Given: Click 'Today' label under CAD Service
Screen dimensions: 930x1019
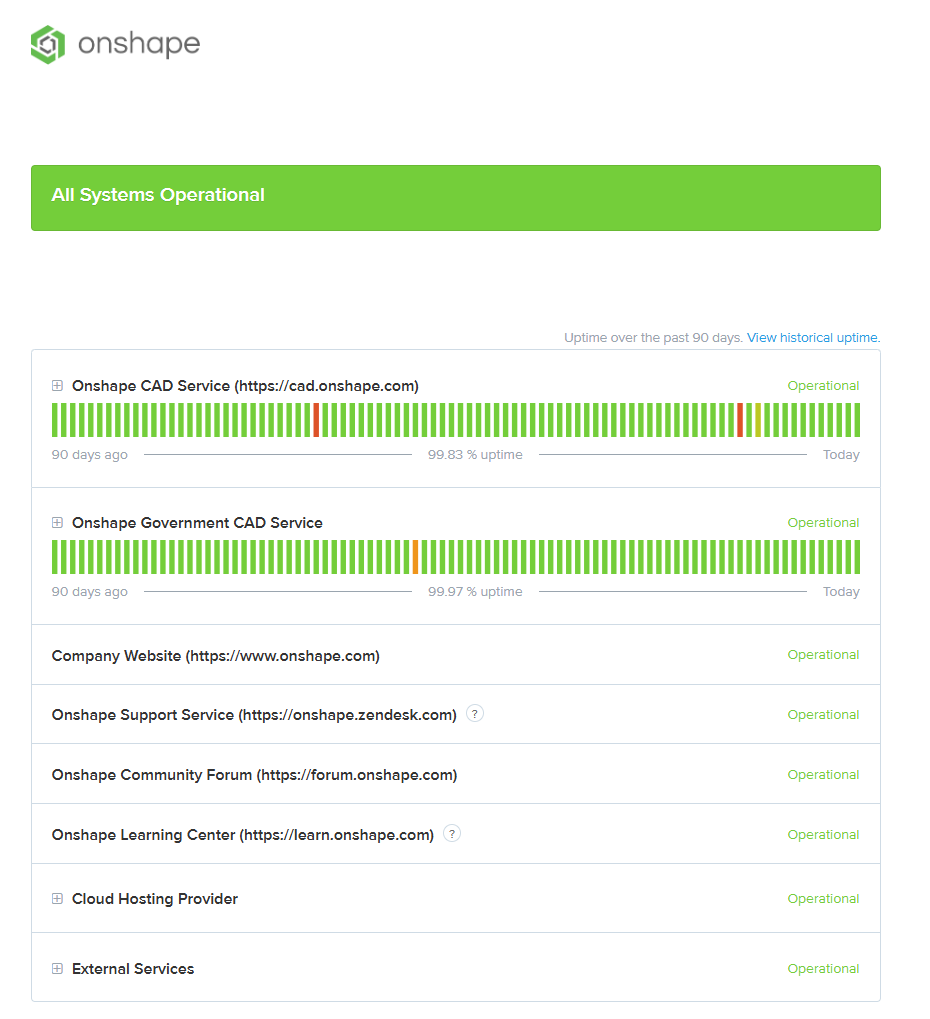Looking at the screenshot, I should click(841, 455).
